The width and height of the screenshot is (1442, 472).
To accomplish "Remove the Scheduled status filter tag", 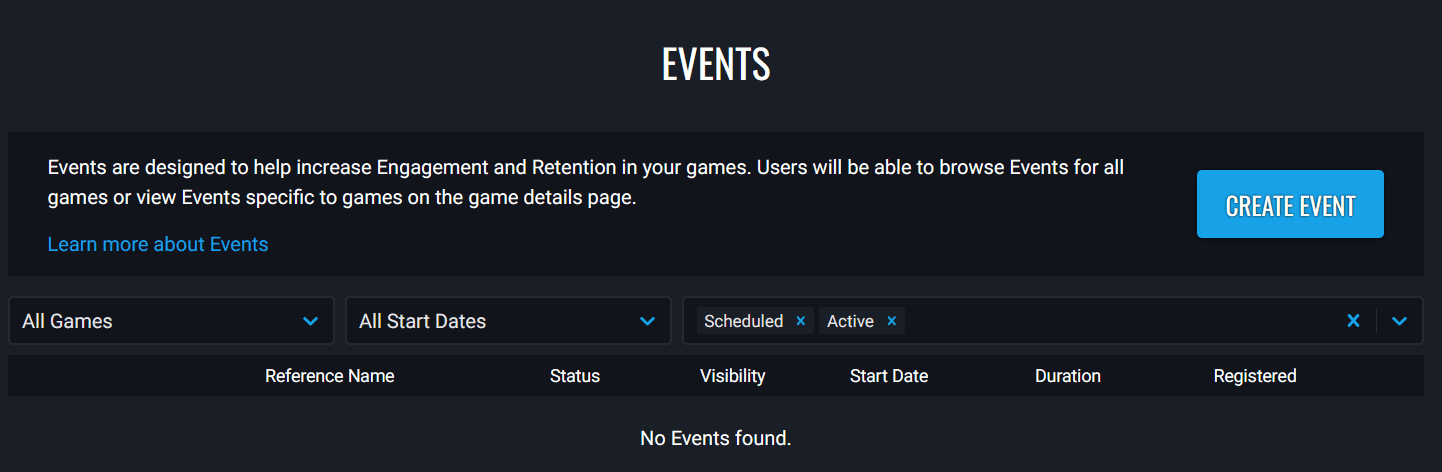I will point(800,321).
